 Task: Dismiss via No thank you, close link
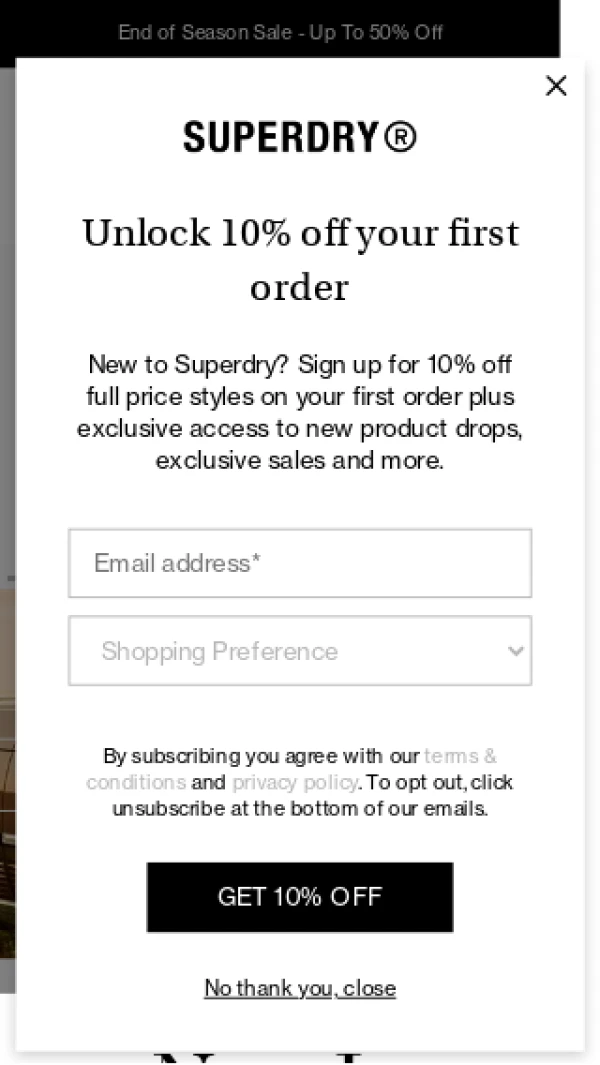point(300,988)
